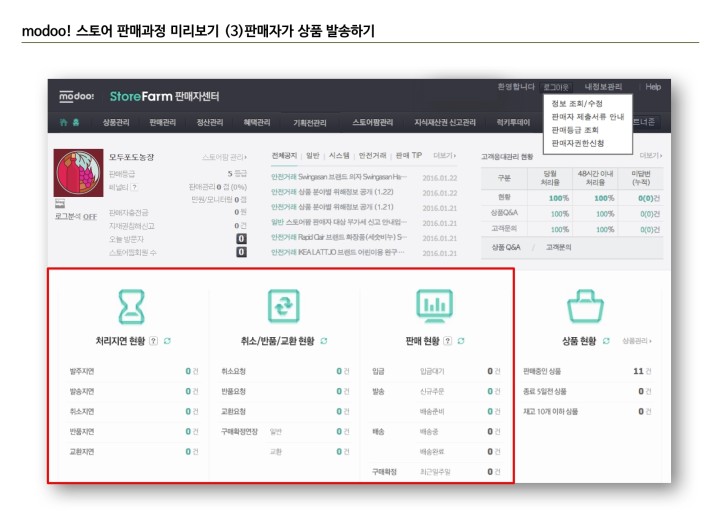720x523 pixels.
Task: Click the 교환요청 count value
Action: click(x=339, y=411)
